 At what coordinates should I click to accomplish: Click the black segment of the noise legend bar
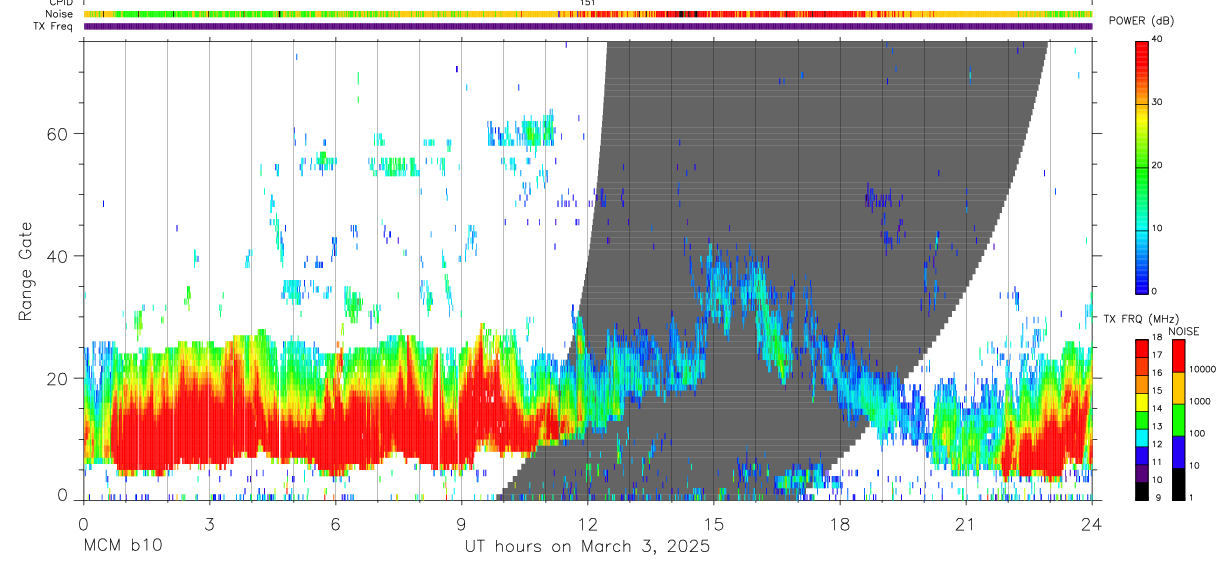pos(1178,484)
